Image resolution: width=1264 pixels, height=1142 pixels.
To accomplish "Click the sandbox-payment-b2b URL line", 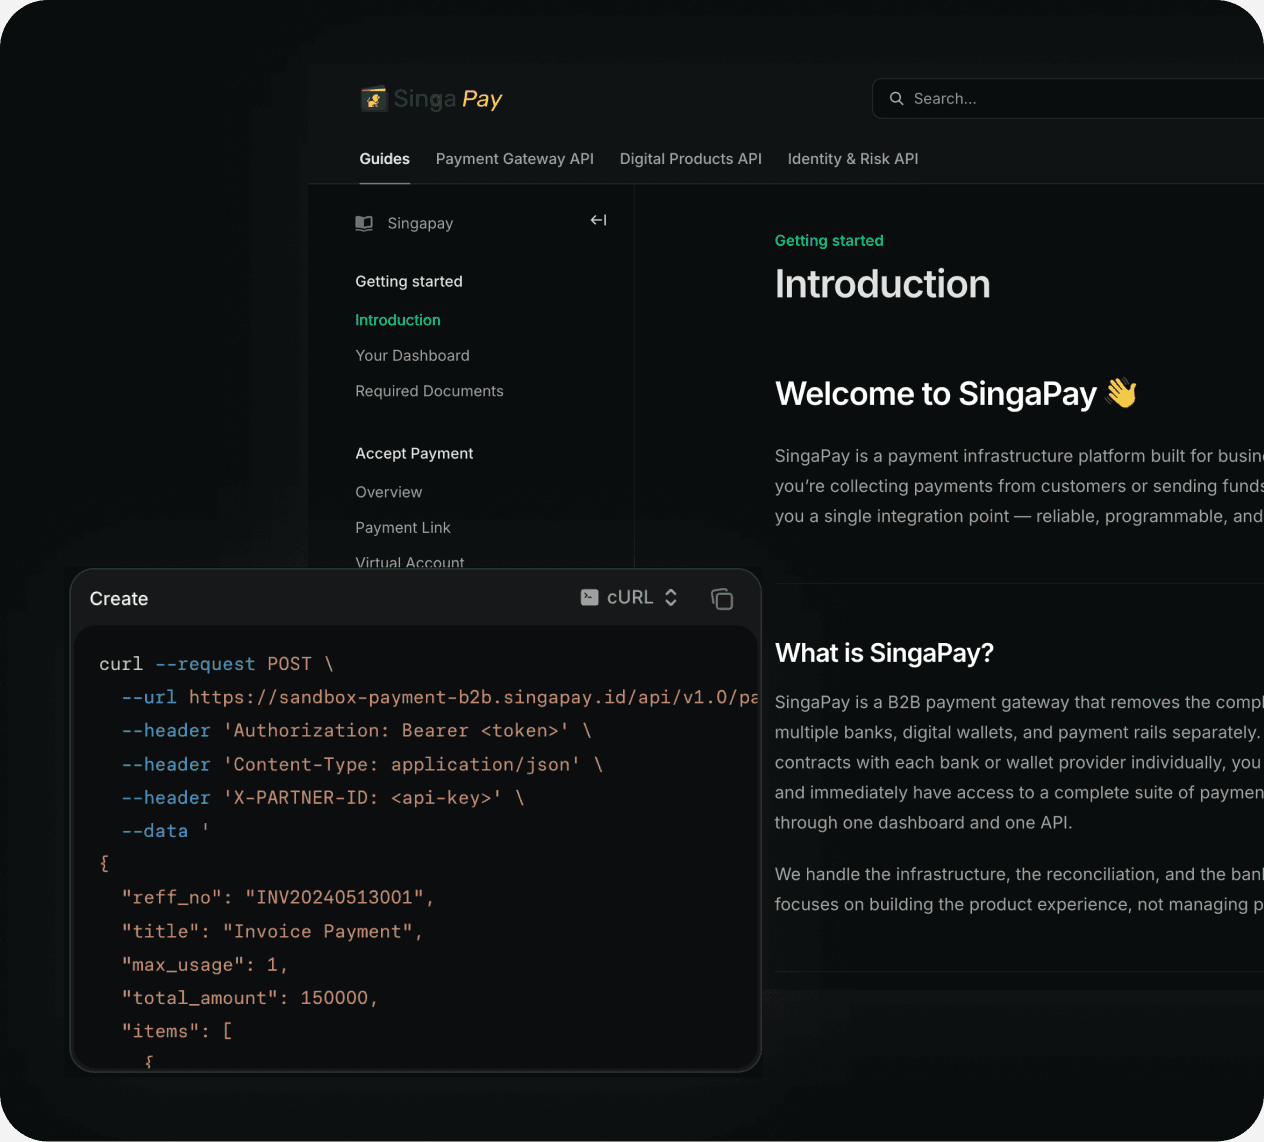I will 440,697.
